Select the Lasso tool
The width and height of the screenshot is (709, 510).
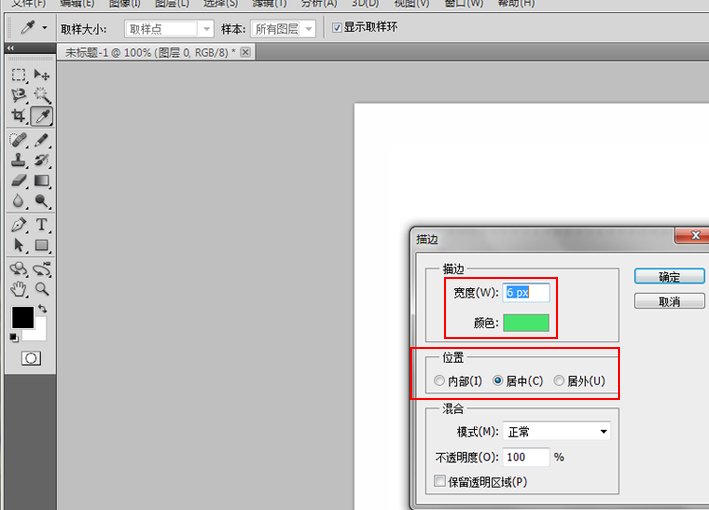point(18,95)
